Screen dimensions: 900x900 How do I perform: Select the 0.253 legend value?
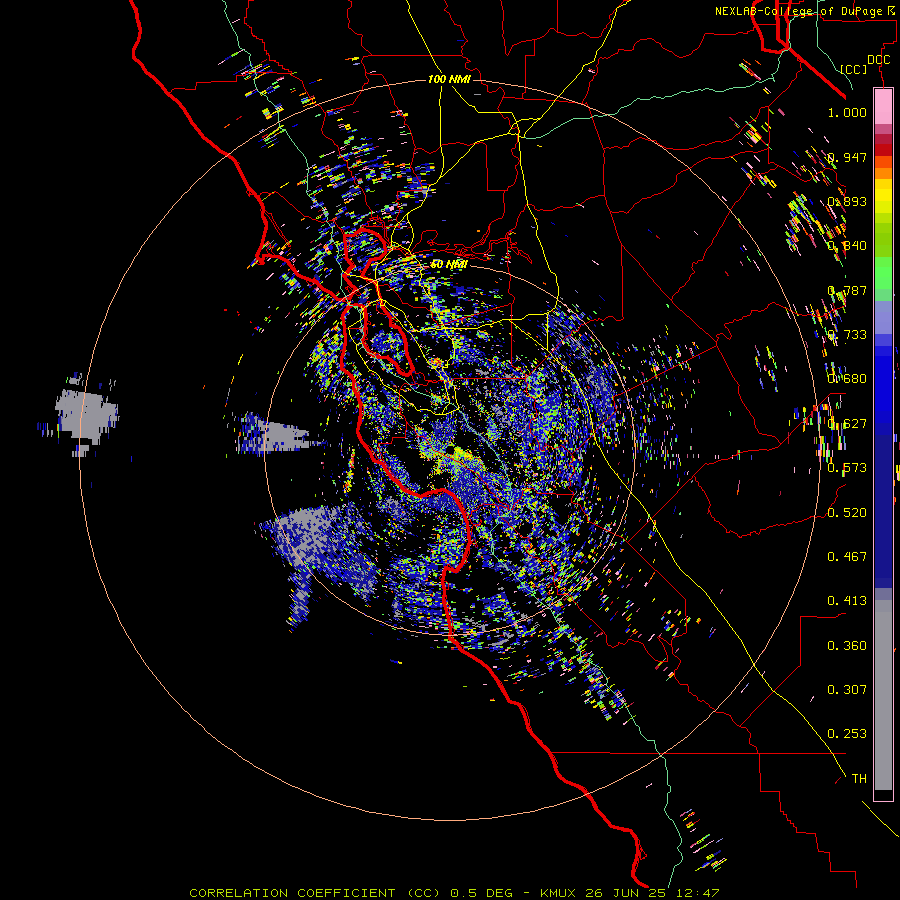pos(847,734)
